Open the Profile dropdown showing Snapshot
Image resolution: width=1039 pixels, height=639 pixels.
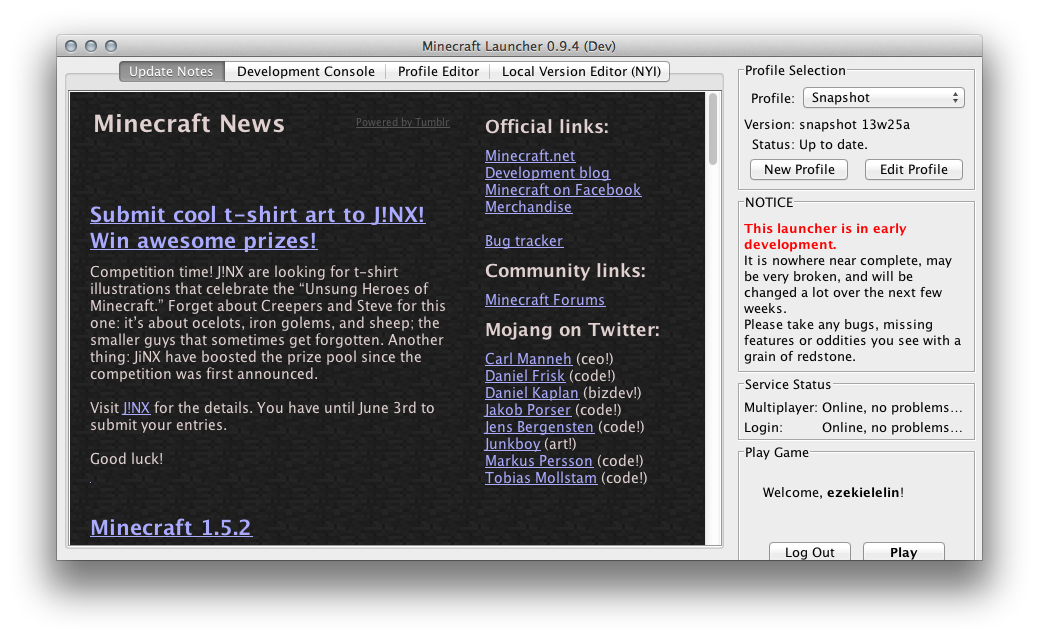coord(884,98)
